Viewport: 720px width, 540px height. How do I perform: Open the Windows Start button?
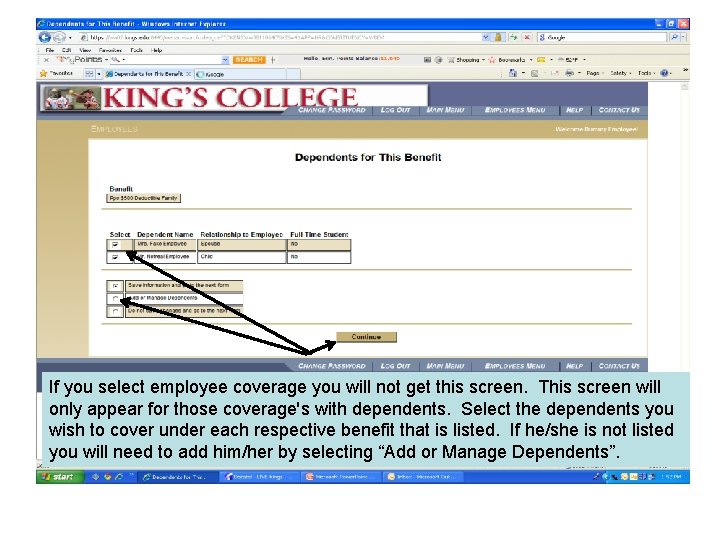pos(60,477)
